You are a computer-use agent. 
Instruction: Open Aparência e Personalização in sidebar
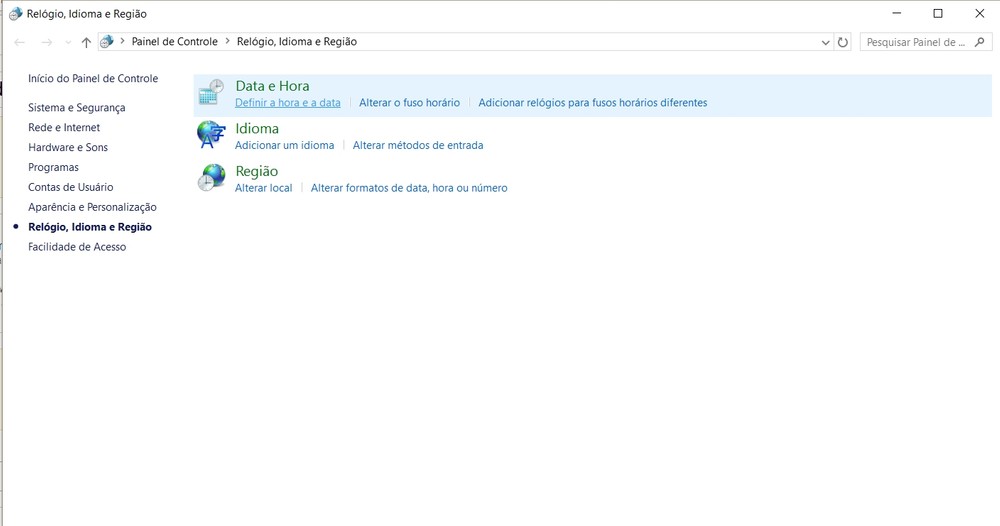pos(92,207)
